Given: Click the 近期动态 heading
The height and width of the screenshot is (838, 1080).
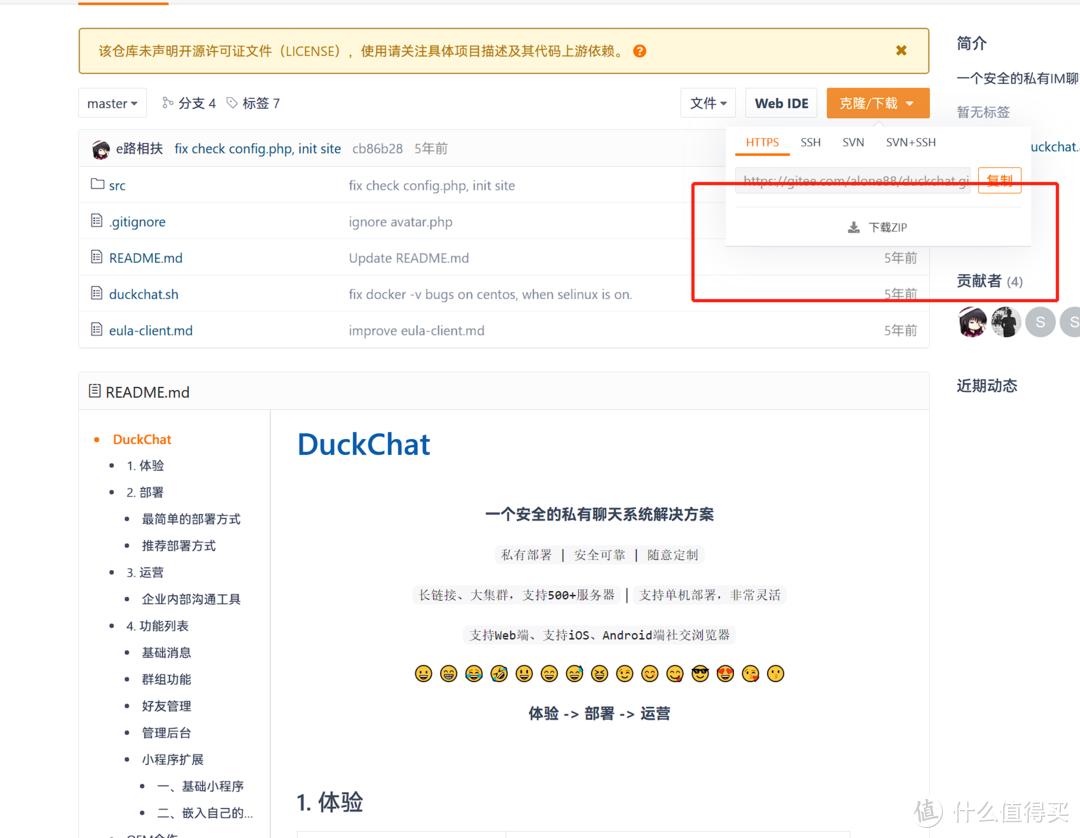Looking at the screenshot, I should pyautogui.click(x=986, y=386).
